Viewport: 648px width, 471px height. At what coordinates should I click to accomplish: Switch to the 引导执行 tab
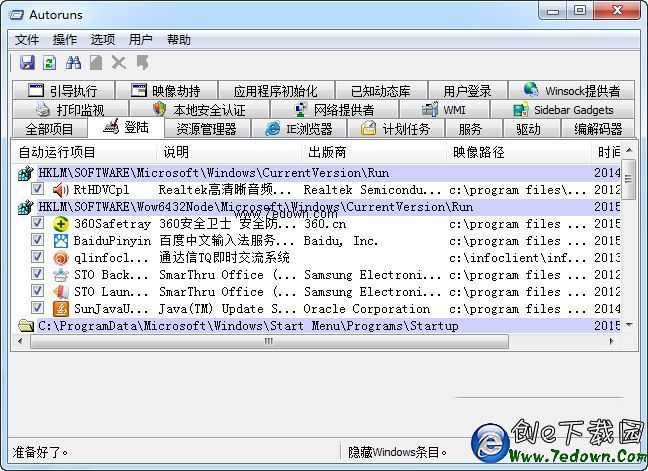63,90
